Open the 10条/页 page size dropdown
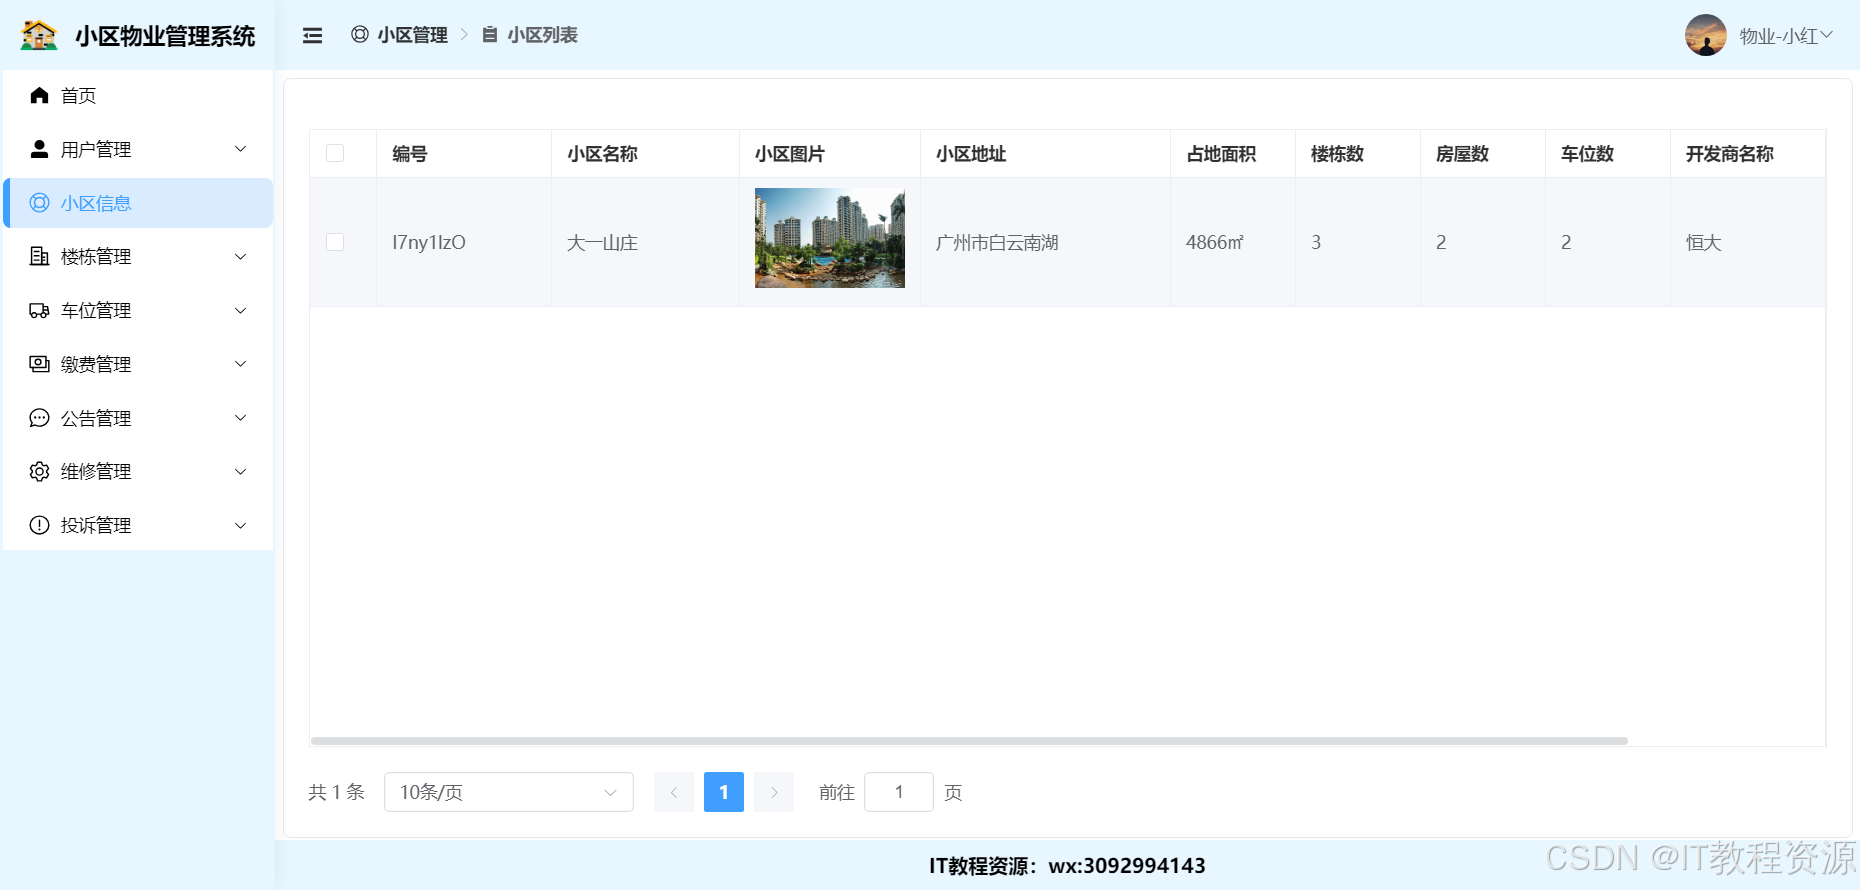 [x=509, y=792]
